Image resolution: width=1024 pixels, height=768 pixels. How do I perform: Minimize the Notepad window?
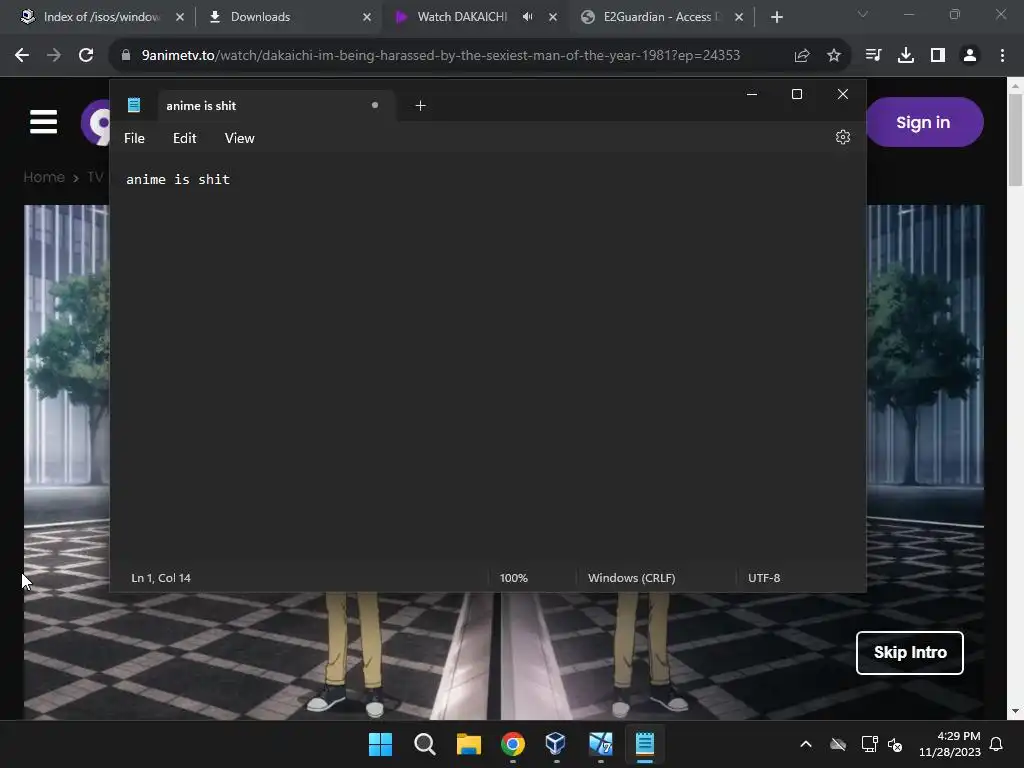[752, 94]
